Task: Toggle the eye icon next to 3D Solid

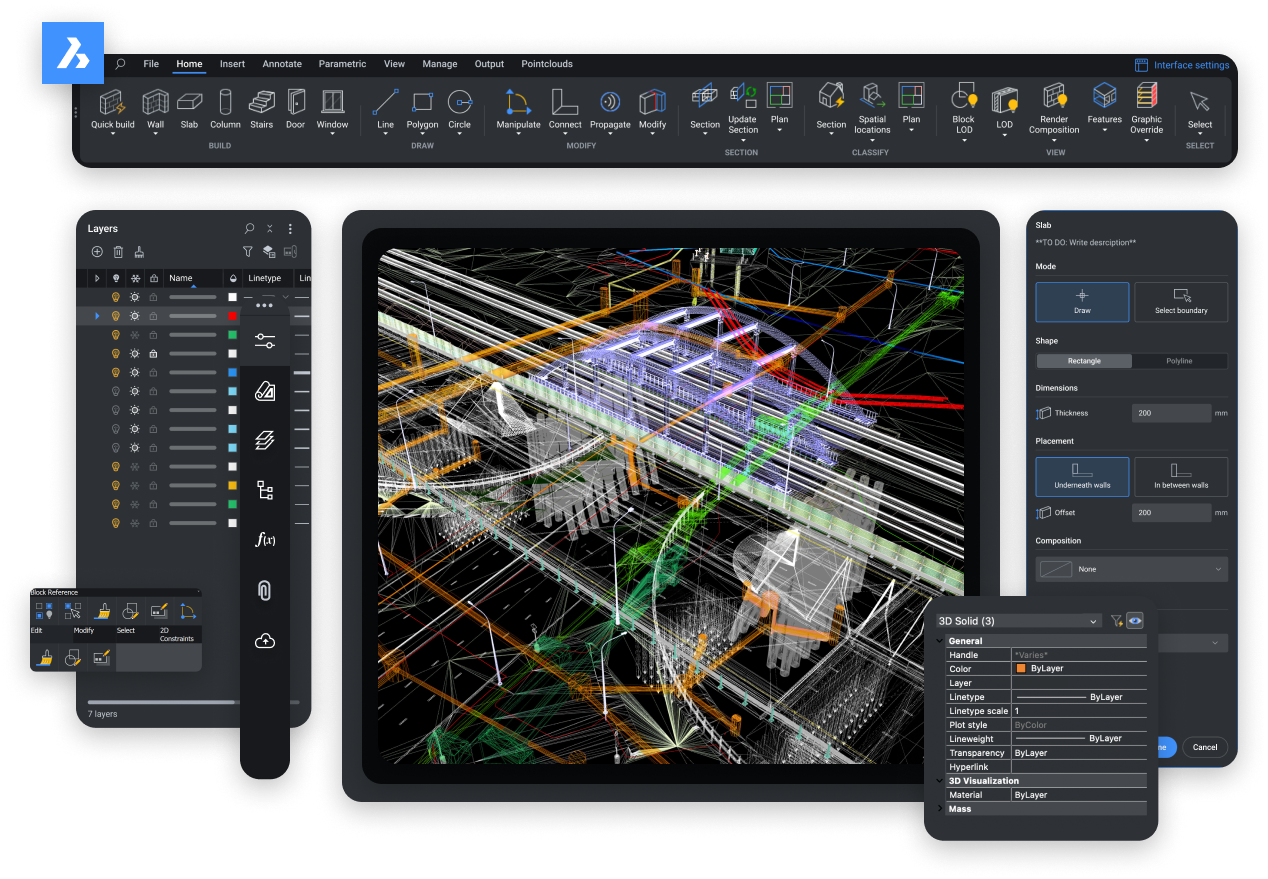Action: coord(1135,620)
